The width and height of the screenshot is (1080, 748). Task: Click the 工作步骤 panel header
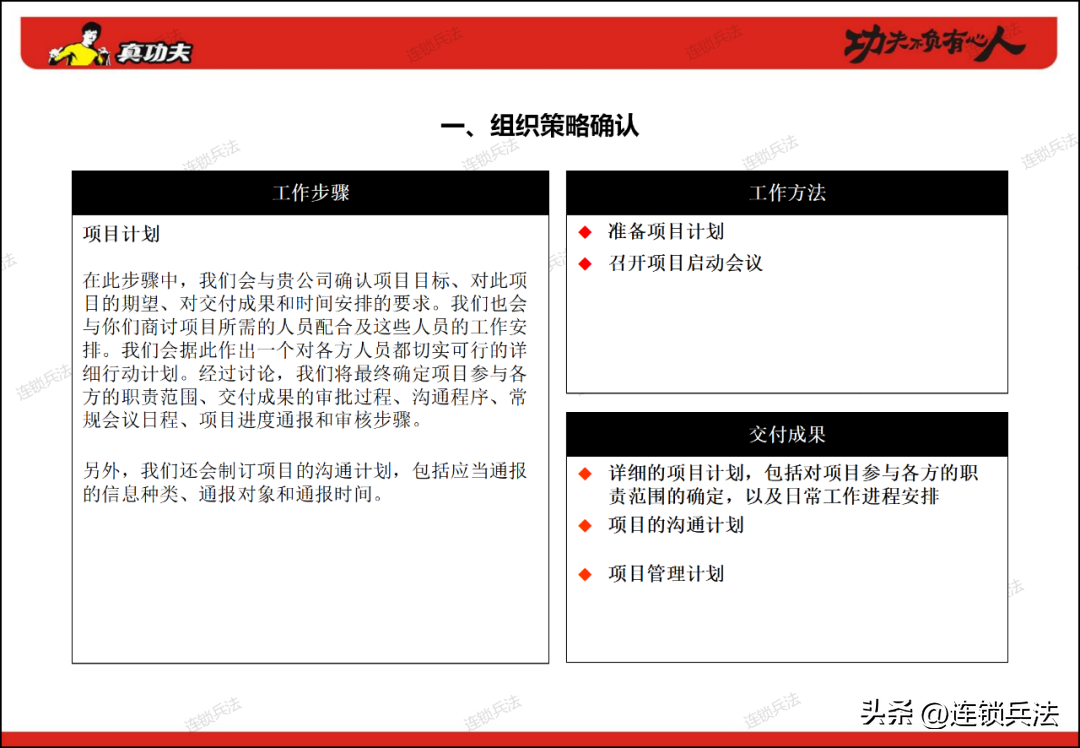click(x=311, y=193)
